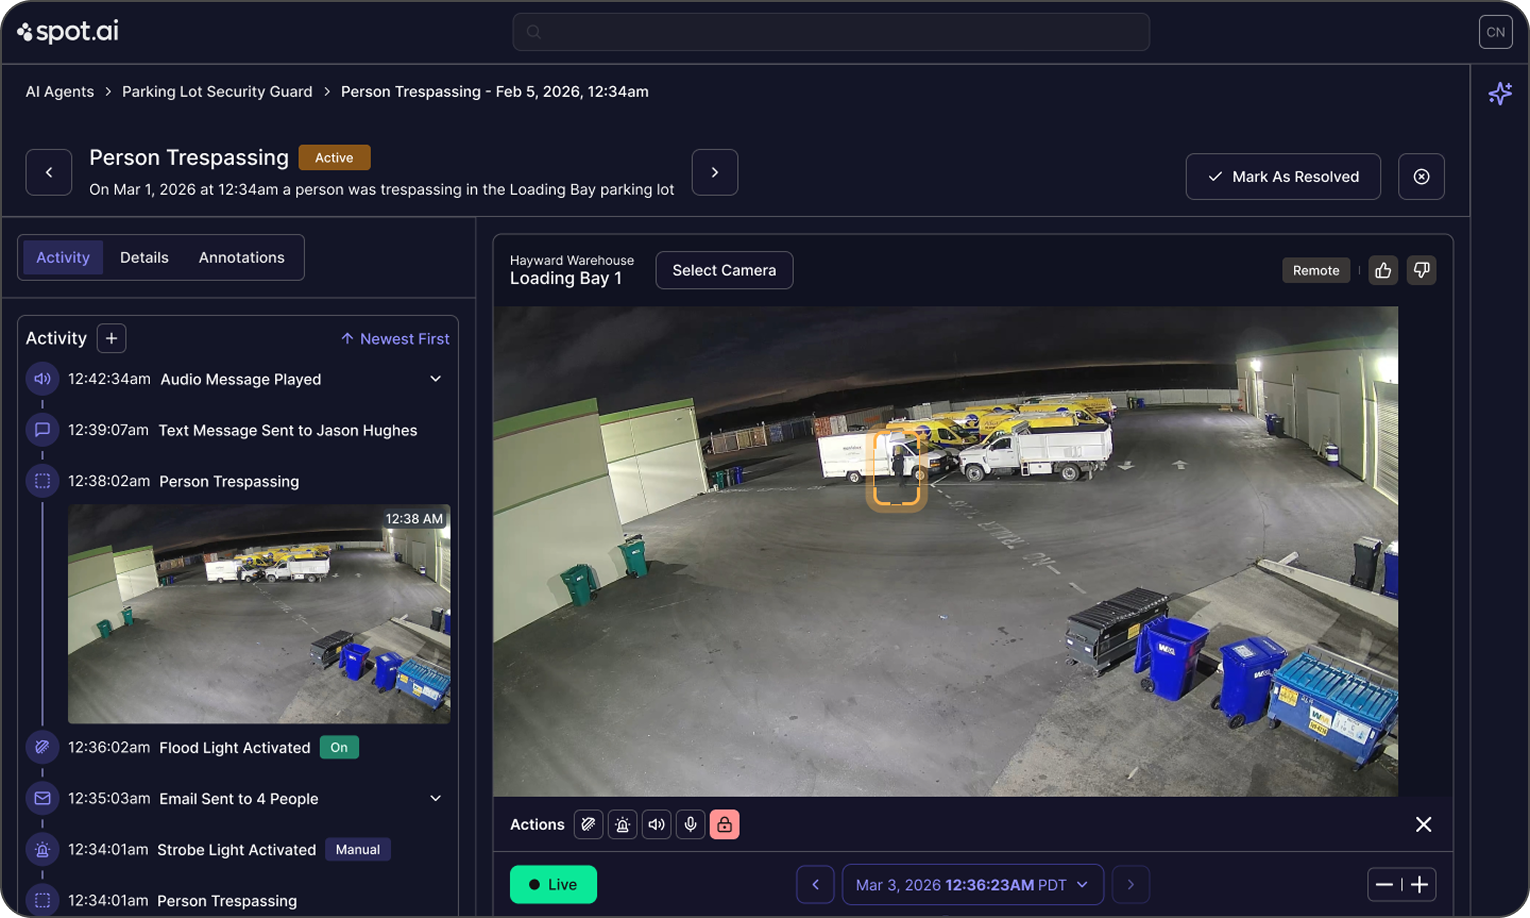Click chat icon beside Text Message Sent
Viewport: 1530px width, 918px height.
click(42, 430)
